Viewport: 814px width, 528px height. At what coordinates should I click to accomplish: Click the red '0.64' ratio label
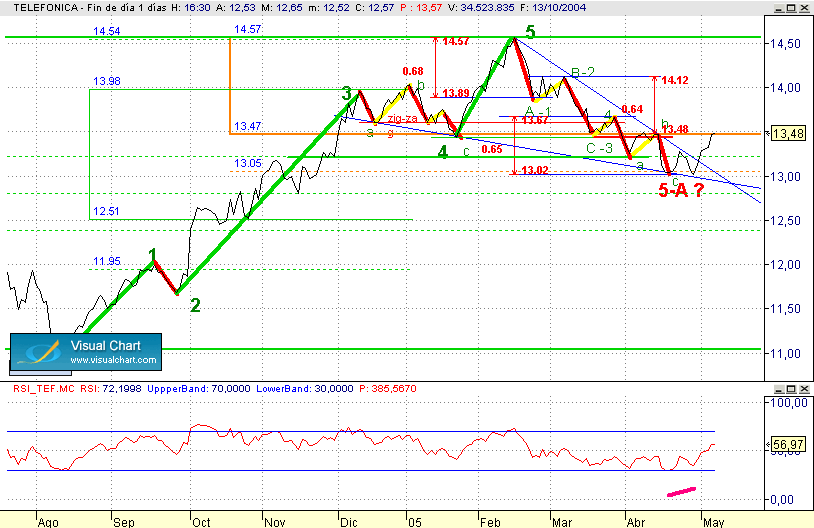point(632,109)
